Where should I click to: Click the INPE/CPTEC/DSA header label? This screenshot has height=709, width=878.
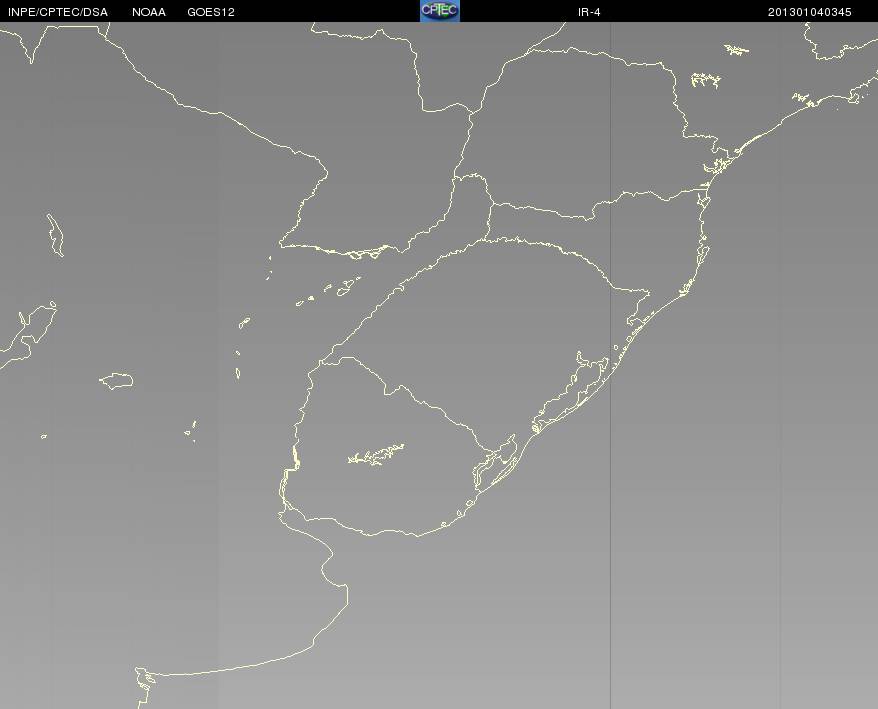click(x=58, y=12)
